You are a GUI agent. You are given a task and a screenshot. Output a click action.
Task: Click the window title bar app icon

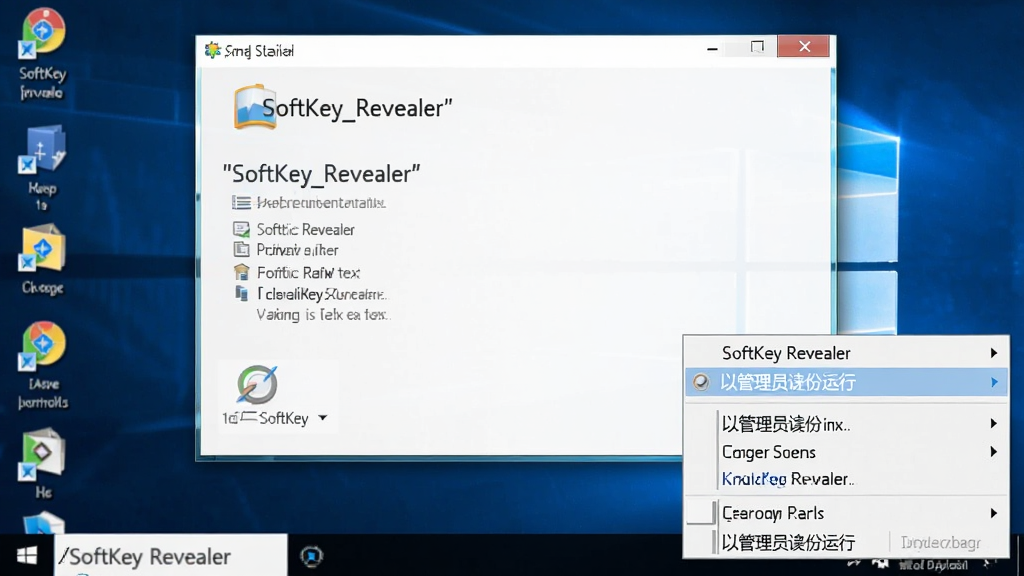(x=212, y=50)
